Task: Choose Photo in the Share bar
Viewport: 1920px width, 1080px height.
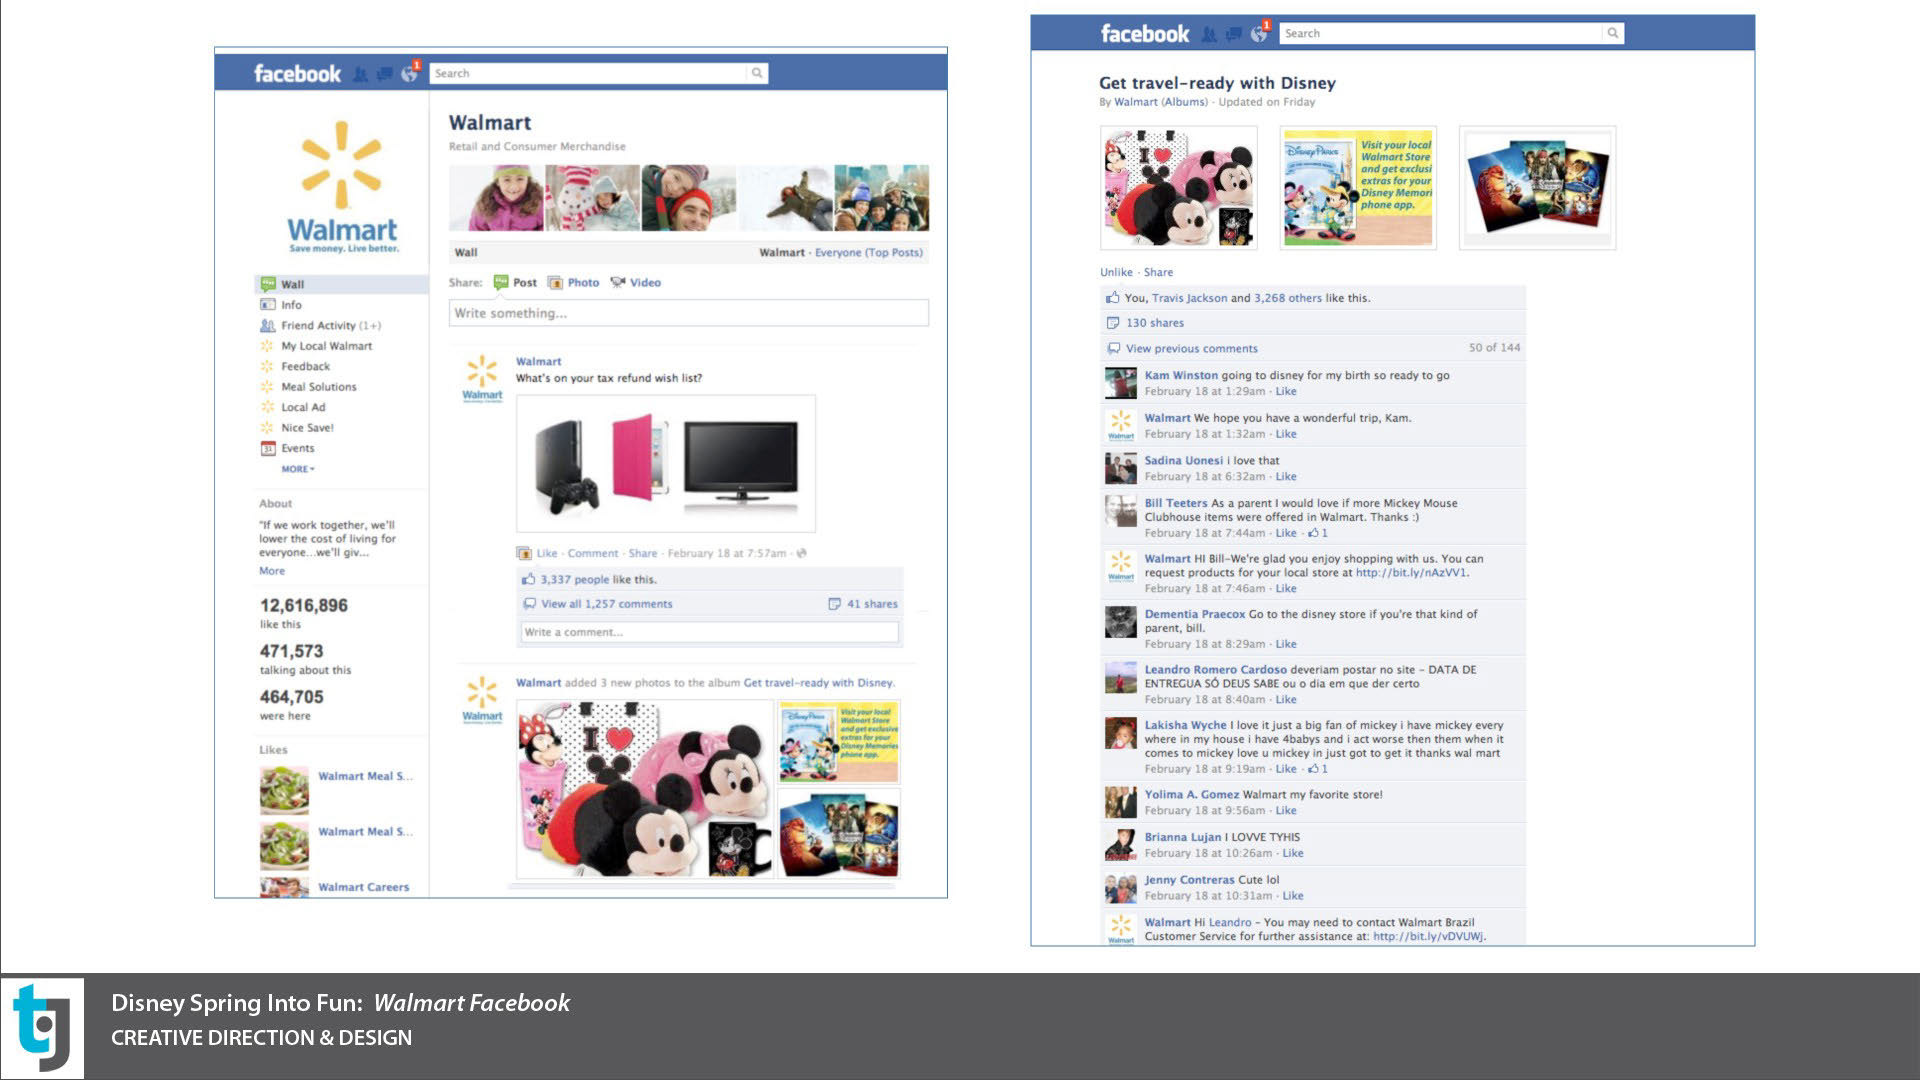Action: coord(574,283)
